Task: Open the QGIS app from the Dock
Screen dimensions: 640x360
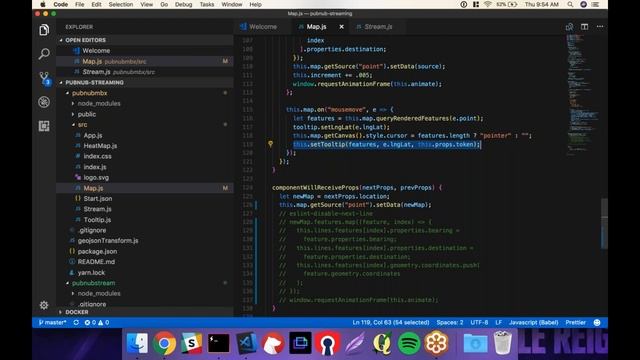Action: [382, 343]
